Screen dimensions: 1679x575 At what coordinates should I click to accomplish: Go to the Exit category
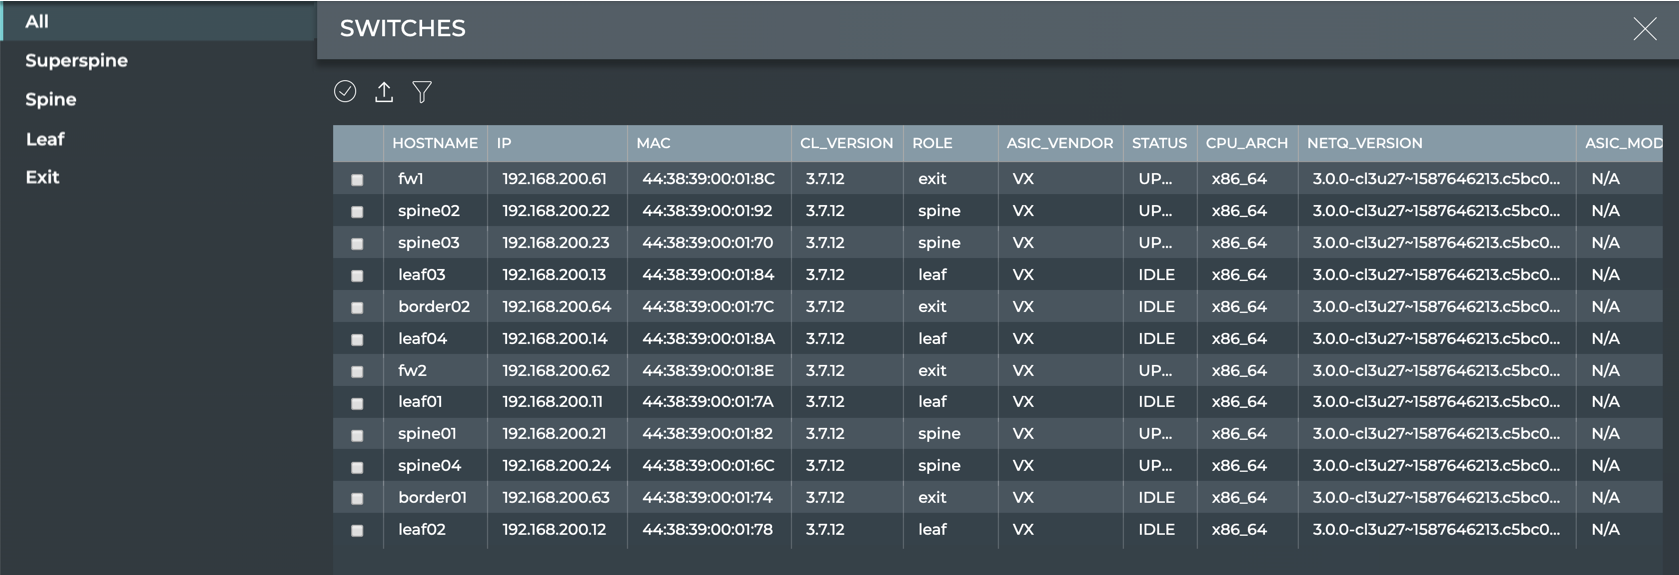[42, 177]
